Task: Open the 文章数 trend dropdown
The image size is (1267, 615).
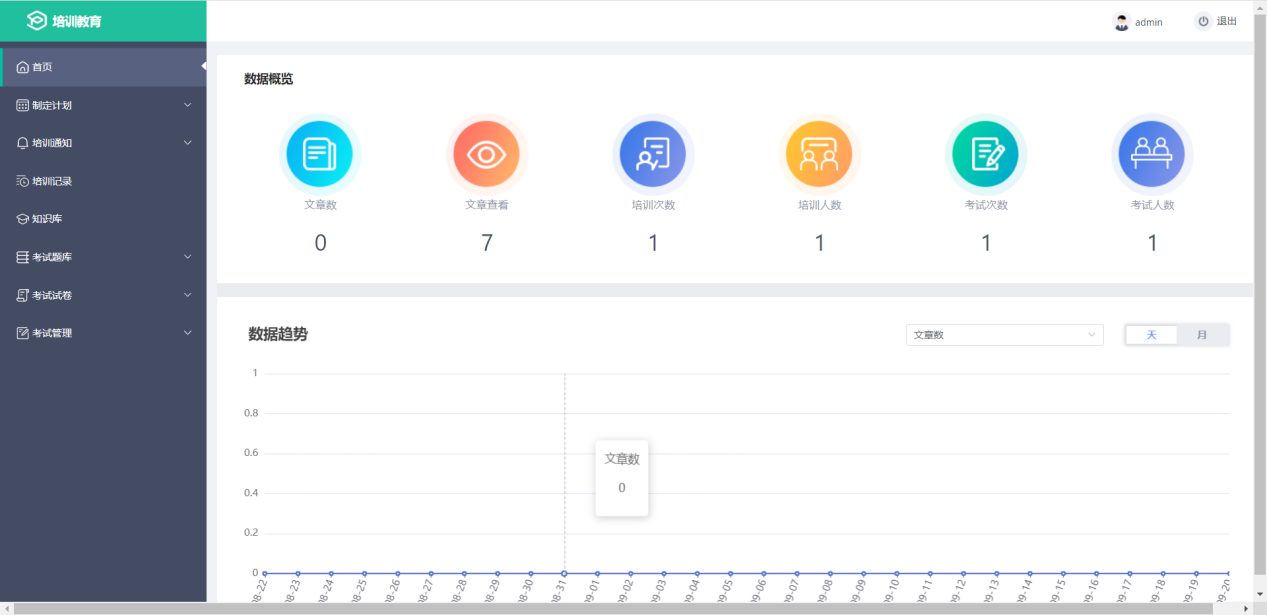Action: click(x=1004, y=335)
